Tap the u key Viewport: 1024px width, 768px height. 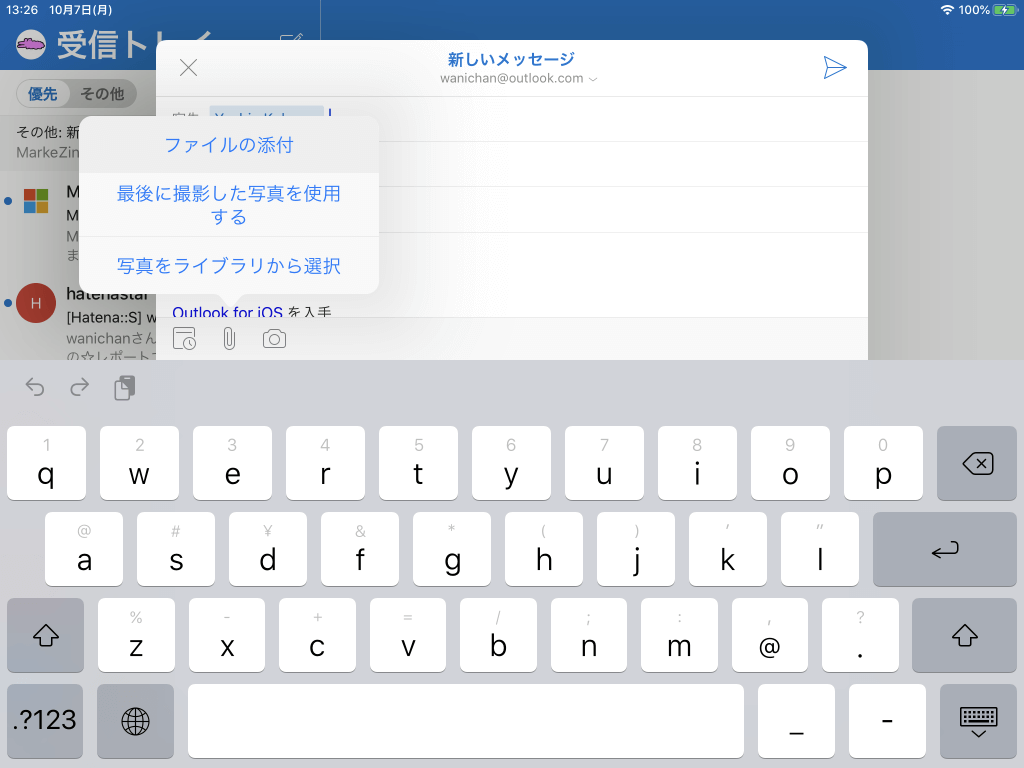coord(604,464)
